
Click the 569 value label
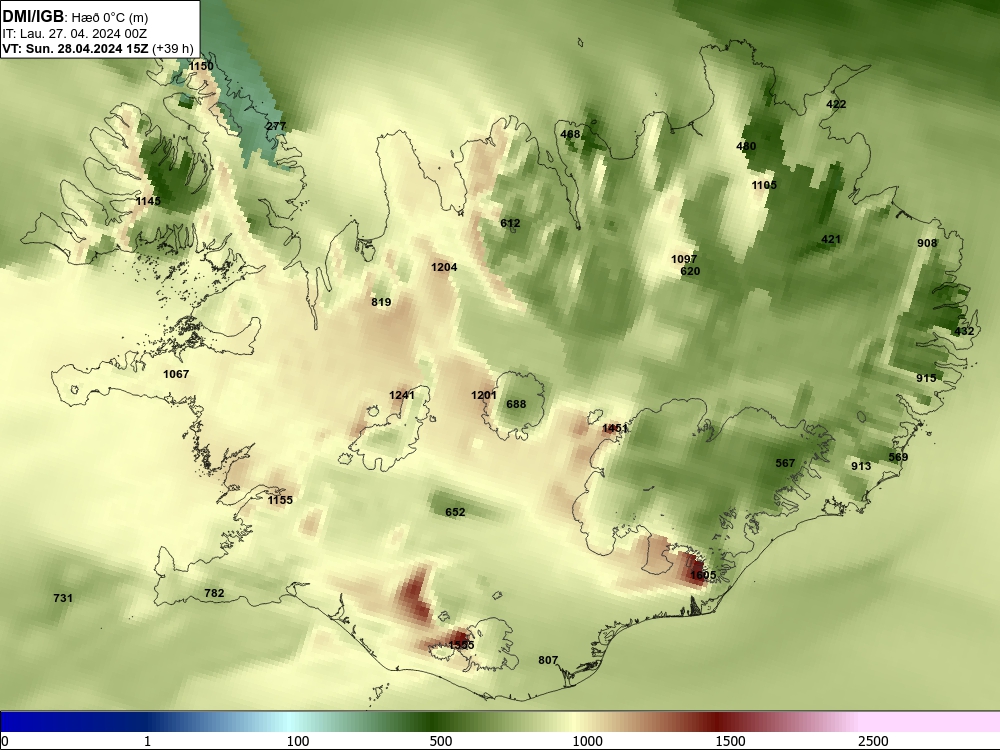(x=898, y=457)
